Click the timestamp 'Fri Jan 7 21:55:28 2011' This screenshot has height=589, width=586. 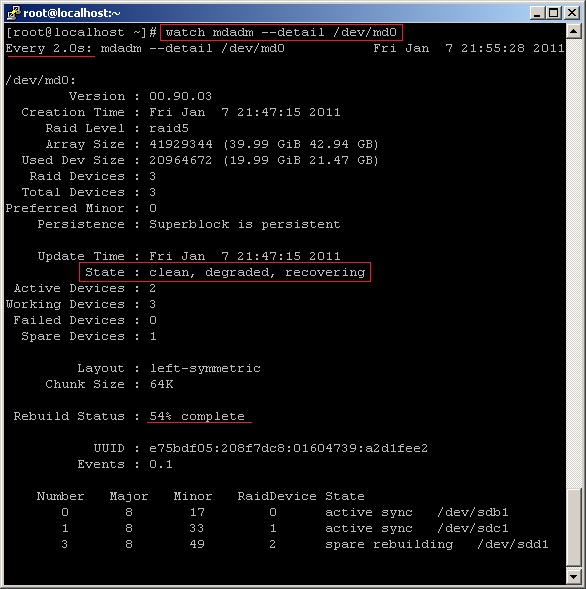[468, 48]
